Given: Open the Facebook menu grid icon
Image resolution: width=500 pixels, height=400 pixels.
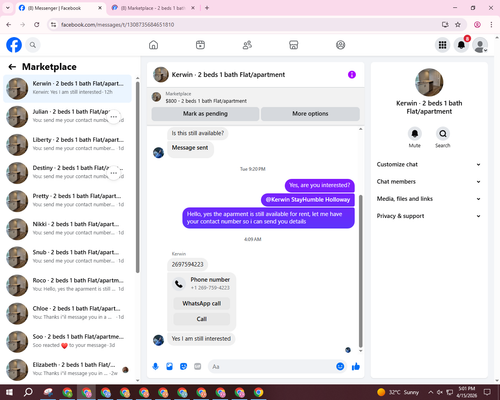Looking at the screenshot, I should tap(442, 45).
